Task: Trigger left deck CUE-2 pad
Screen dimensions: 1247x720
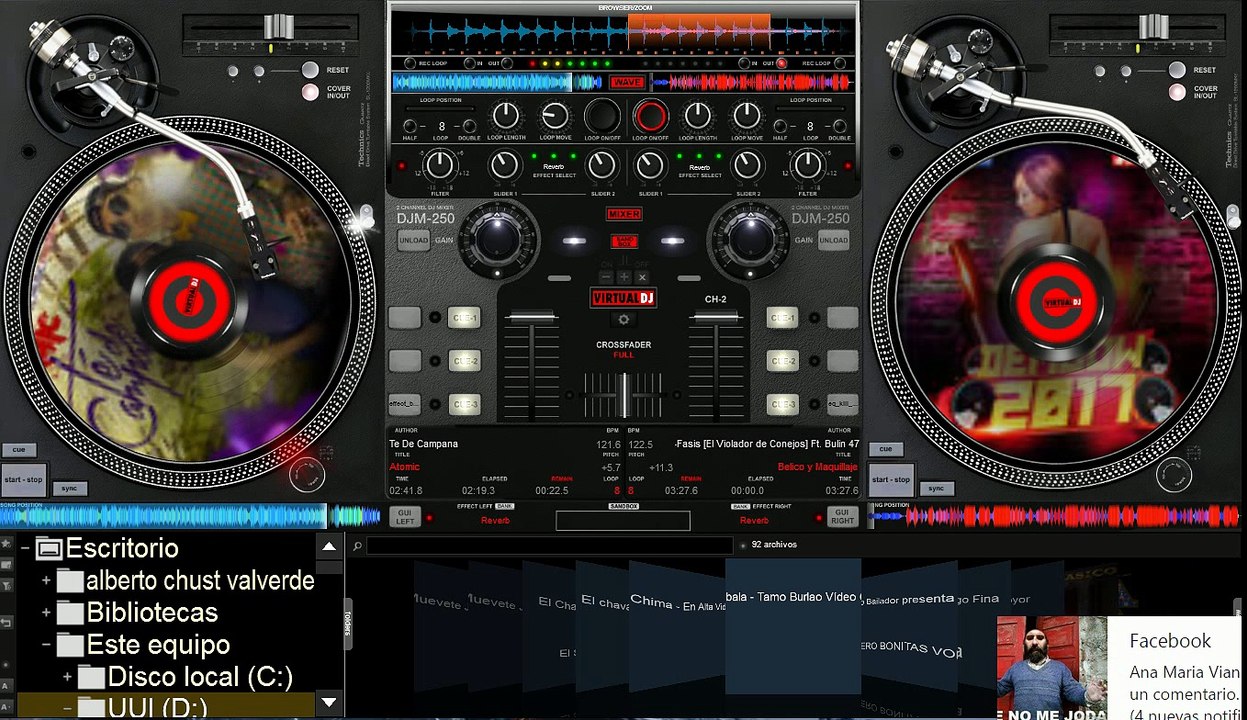Action: coord(464,361)
